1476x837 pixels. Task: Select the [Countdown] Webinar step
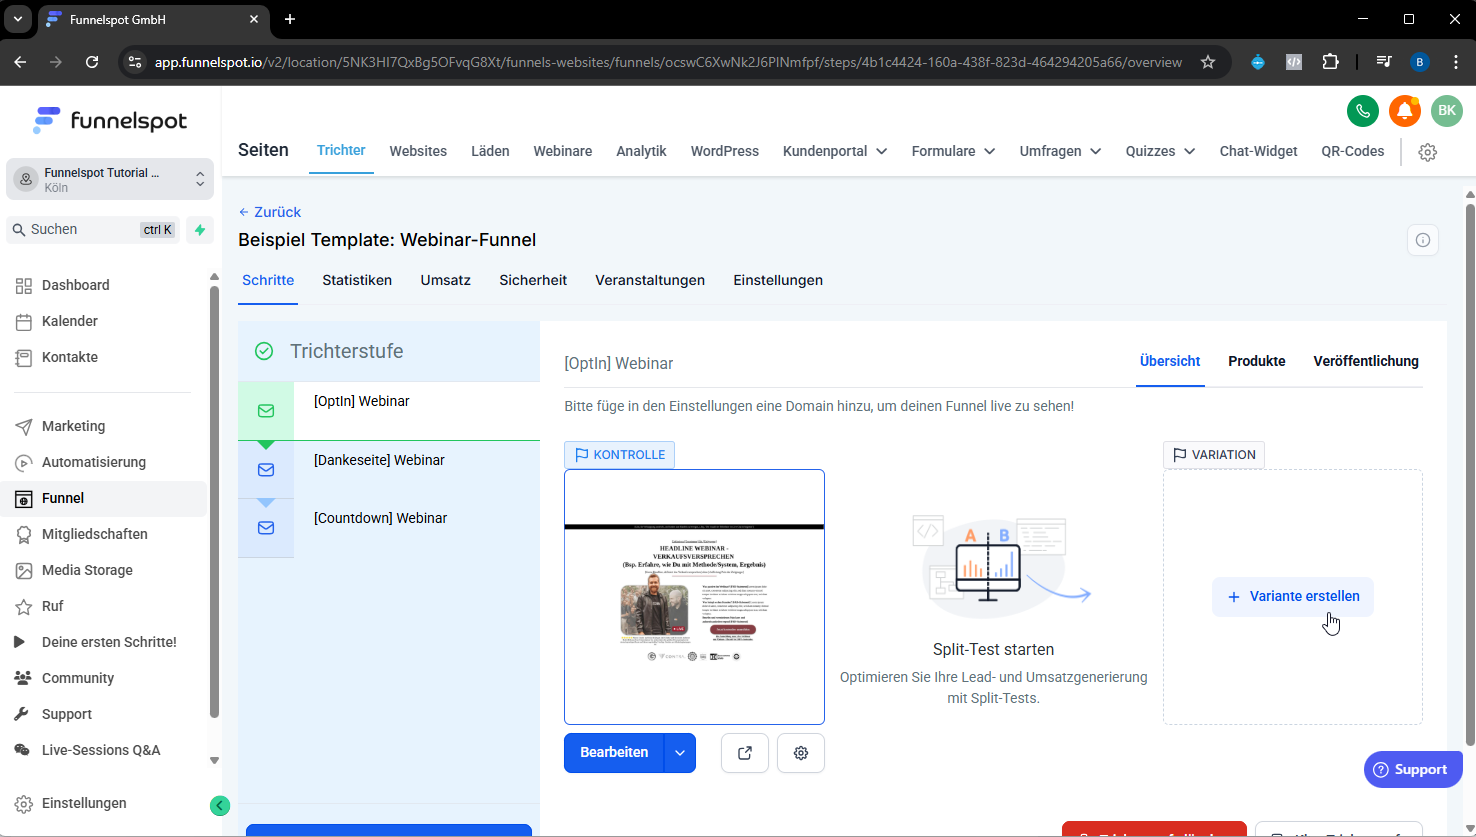coord(389,527)
